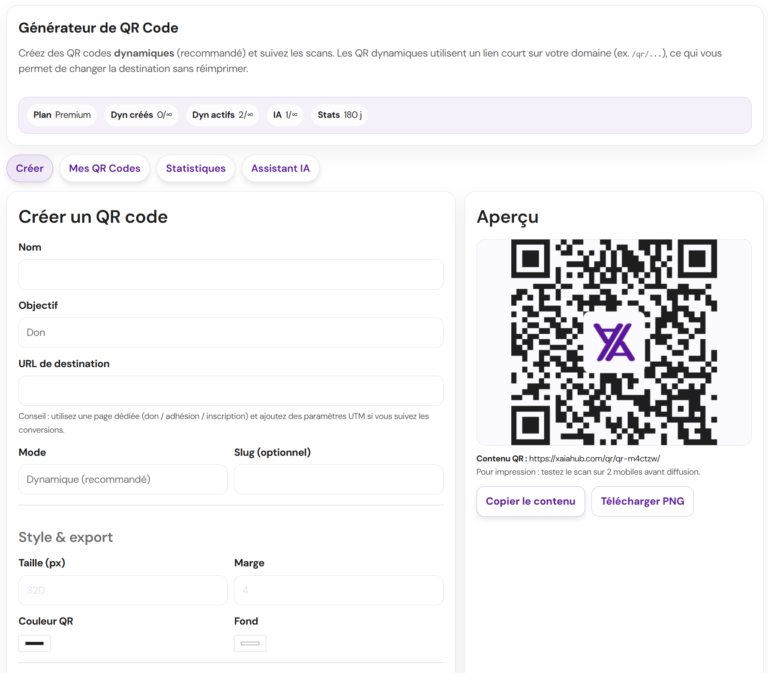
Task: Switch to the Créer tab
Action: tap(30, 168)
